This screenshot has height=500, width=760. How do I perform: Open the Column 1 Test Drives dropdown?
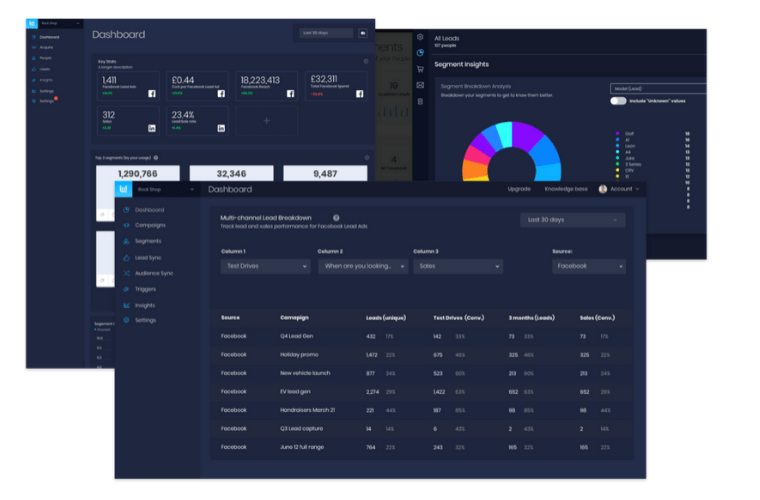(265, 267)
